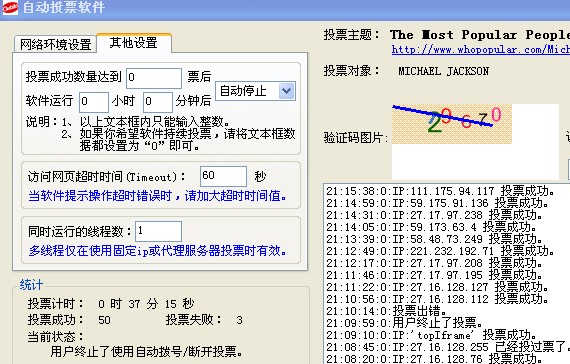
Task: Select log line 用户终止了投票
Action: pyautogui.click(x=404, y=323)
